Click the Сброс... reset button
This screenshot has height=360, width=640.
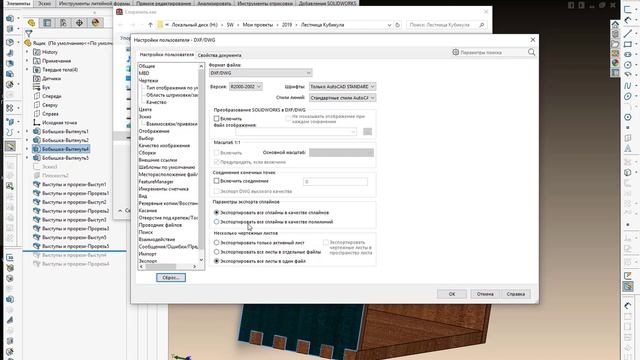pos(171,278)
